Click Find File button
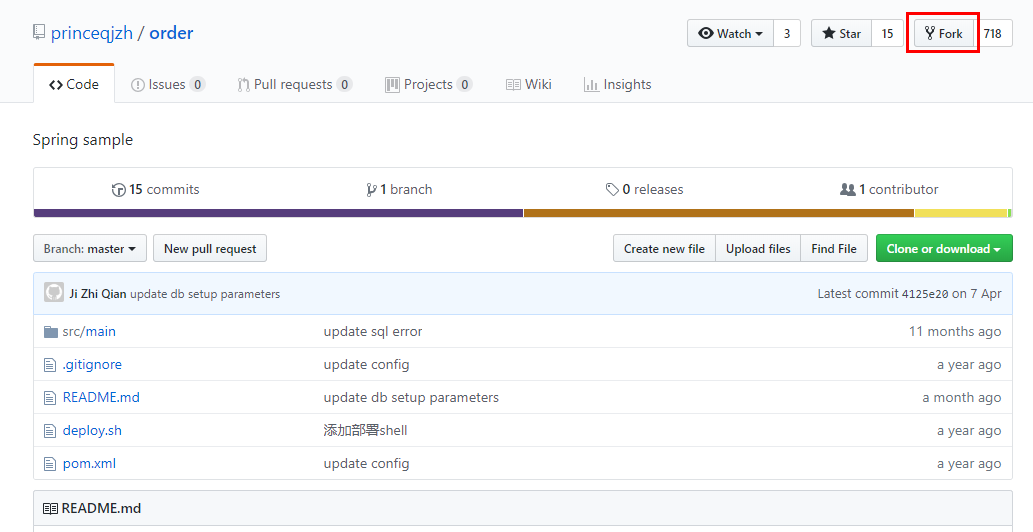The height and width of the screenshot is (532, 1033). tap(834, 248)
